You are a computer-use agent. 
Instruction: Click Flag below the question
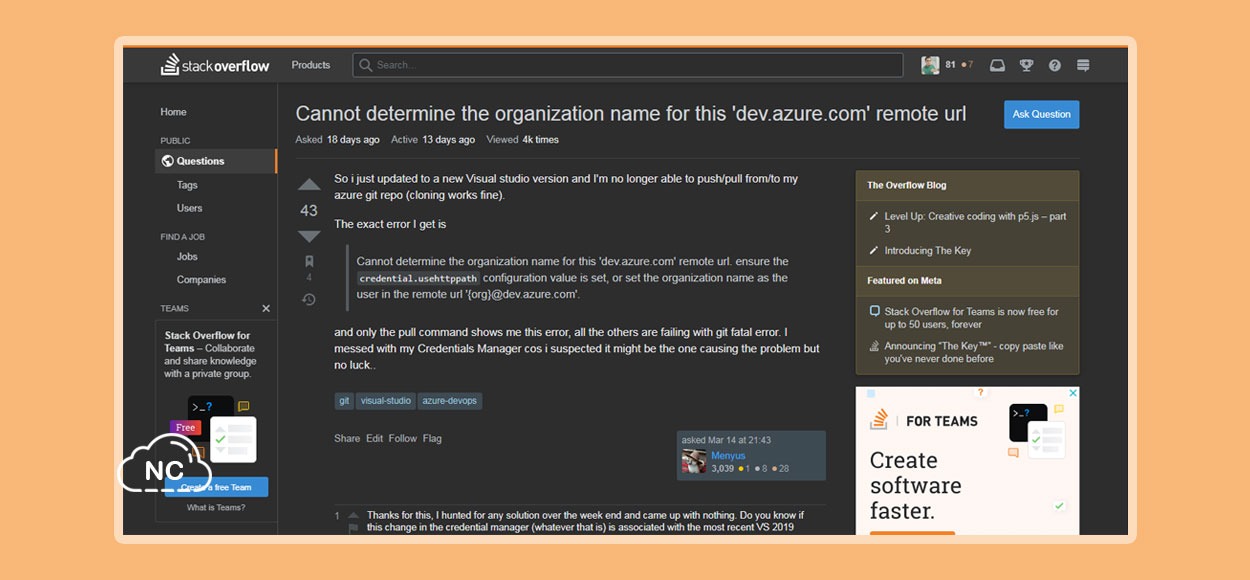pyautogui.click(x=432, y=438)
